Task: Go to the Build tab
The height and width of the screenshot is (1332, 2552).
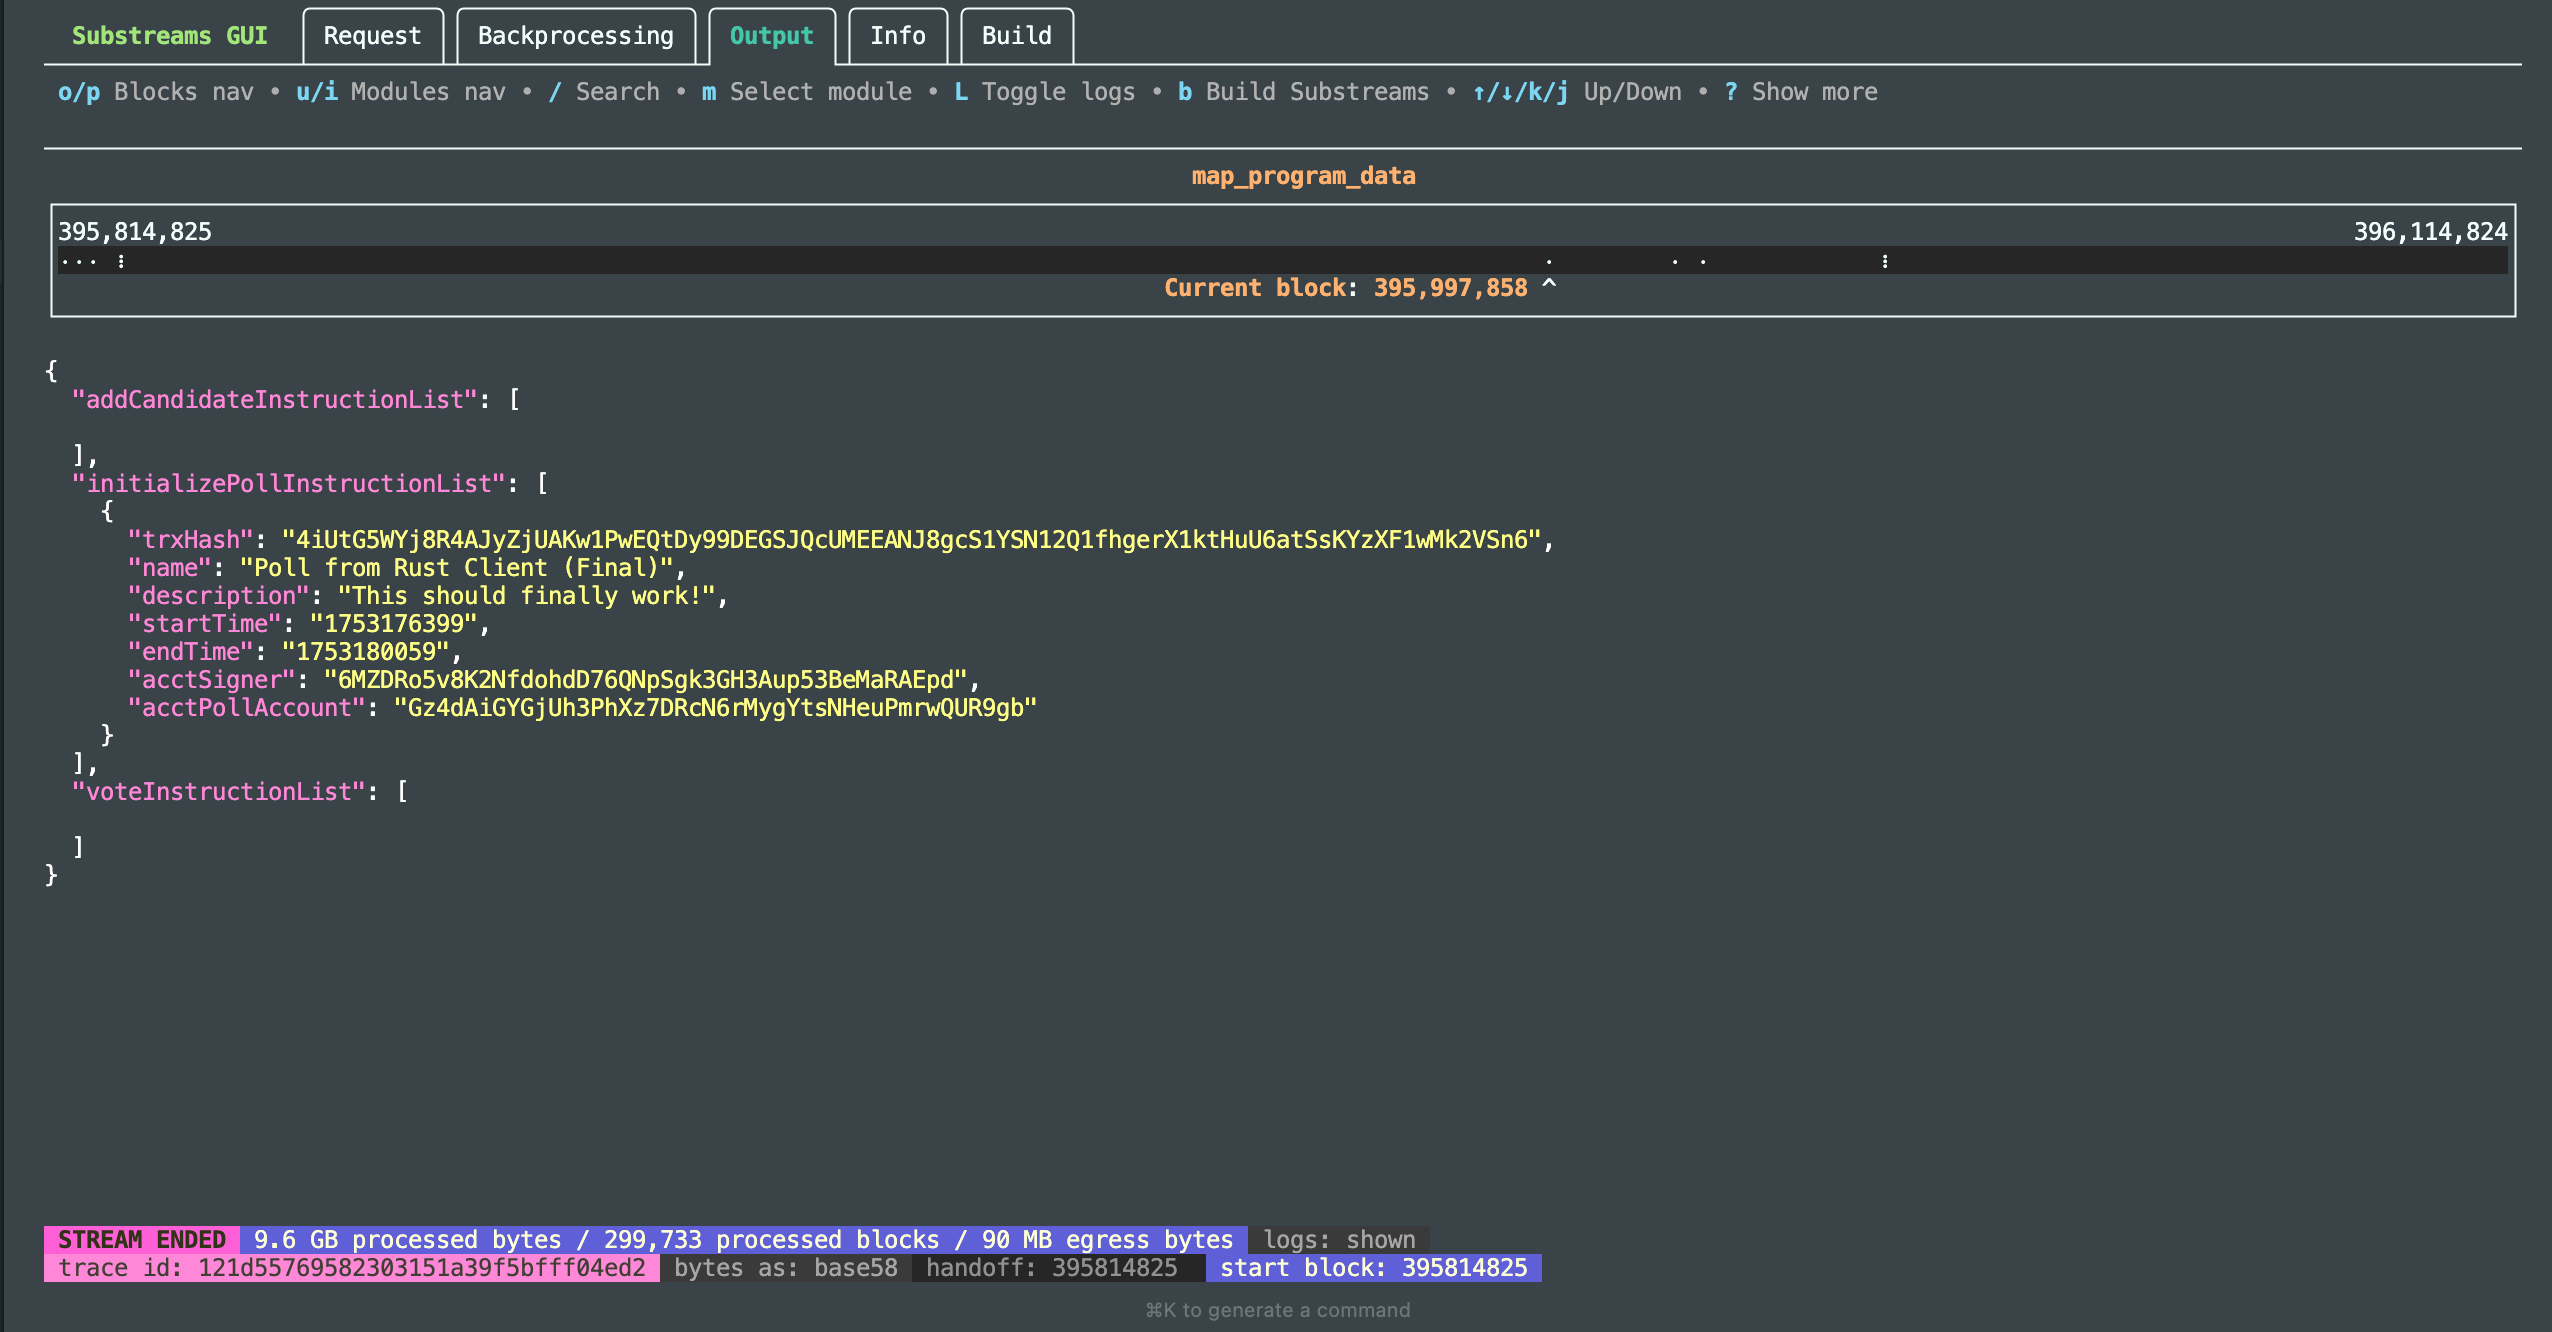Action: click(x=1016, y=36)
